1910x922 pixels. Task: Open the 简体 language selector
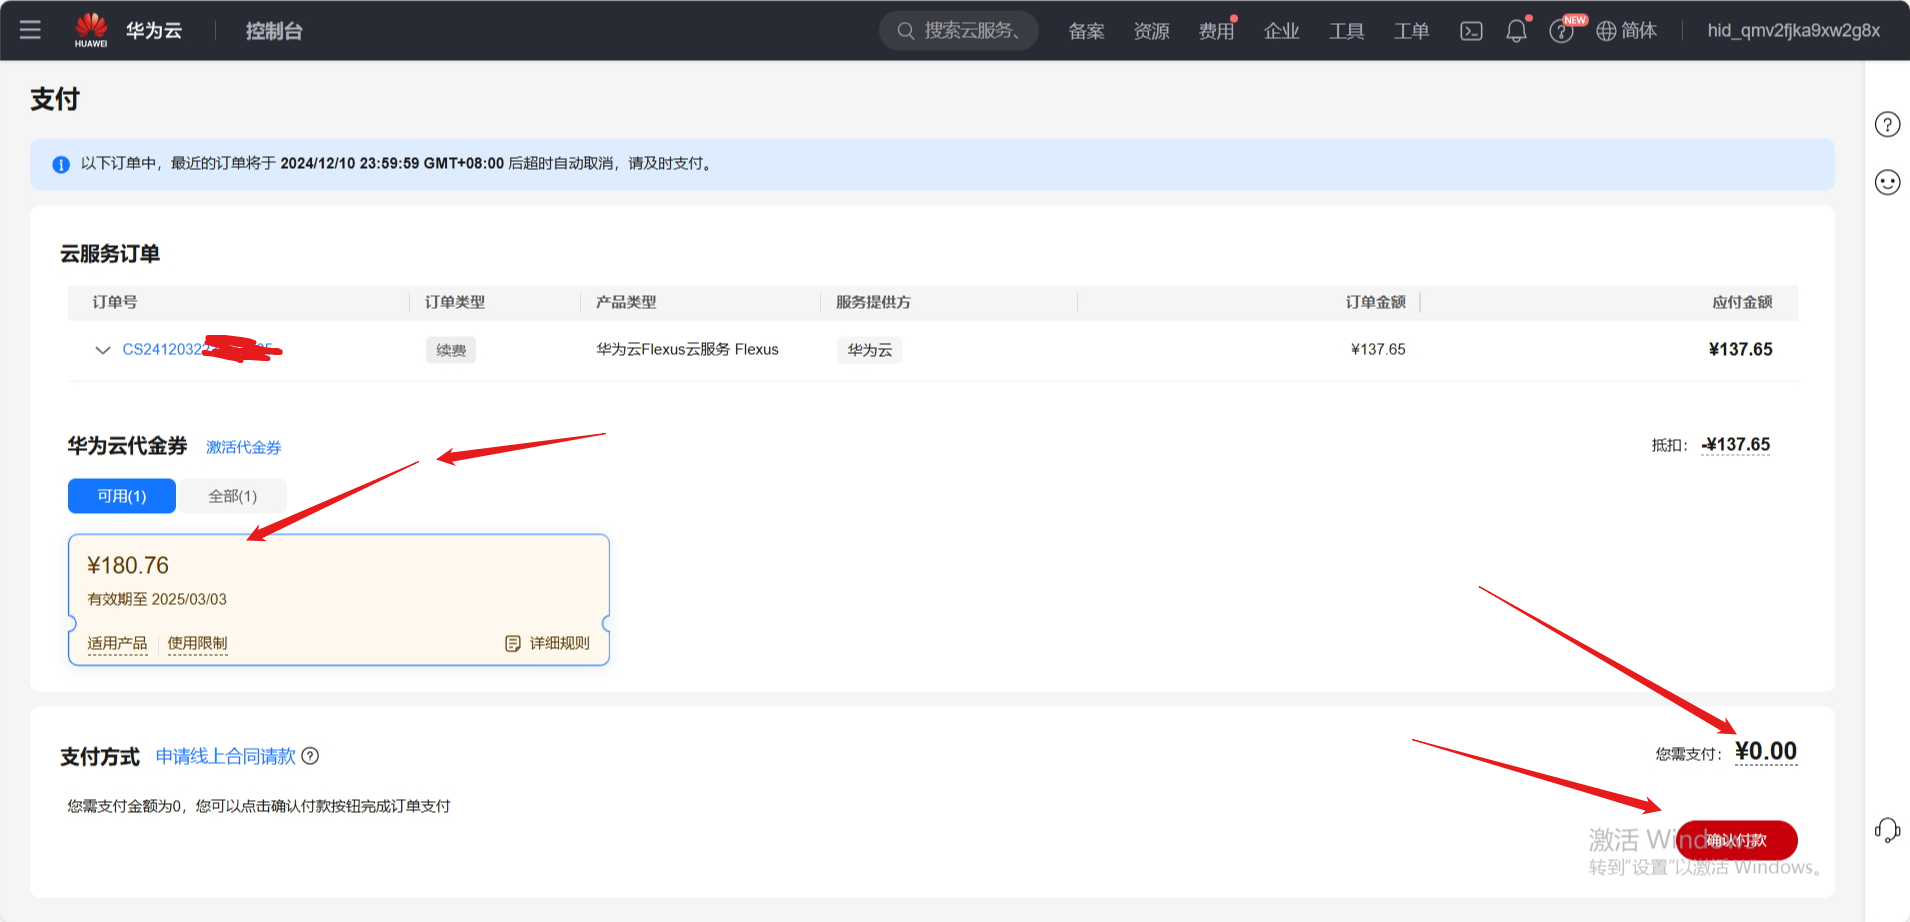tap(1626, 31)
